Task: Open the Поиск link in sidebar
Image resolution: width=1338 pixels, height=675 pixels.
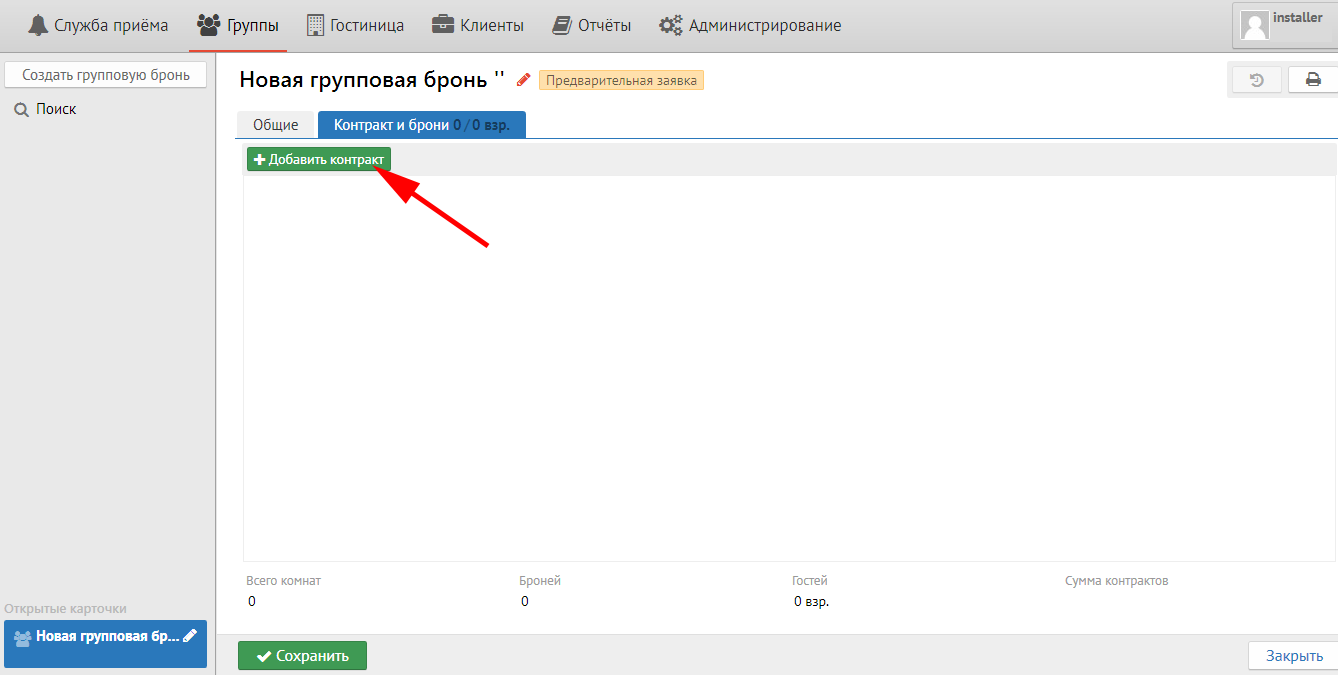Action: pos(56,110)
